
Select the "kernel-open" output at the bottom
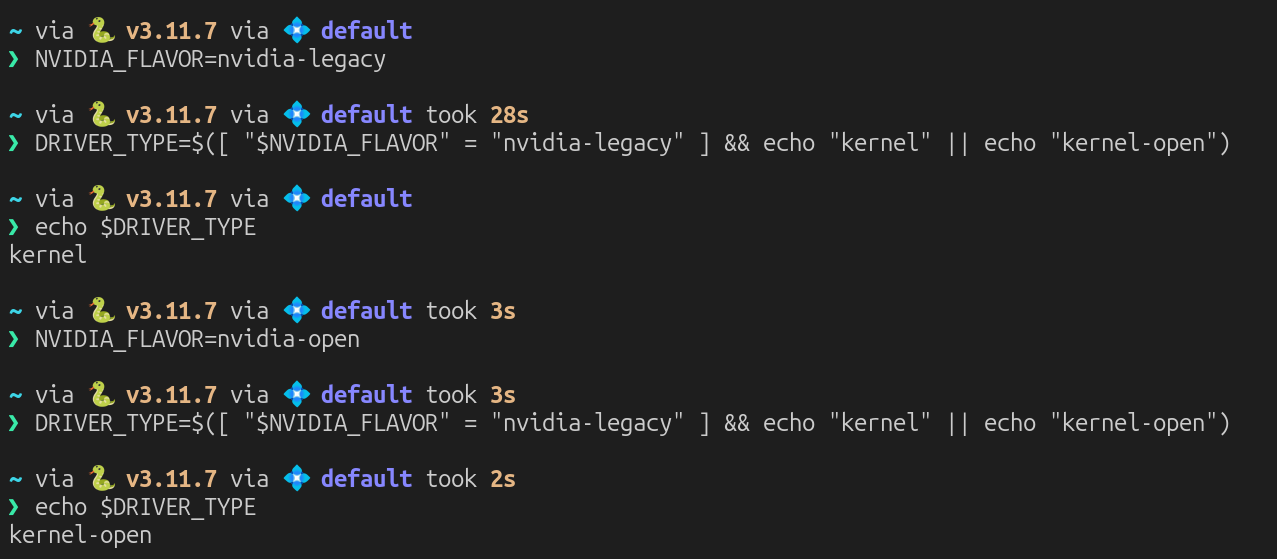pos(80,535)
